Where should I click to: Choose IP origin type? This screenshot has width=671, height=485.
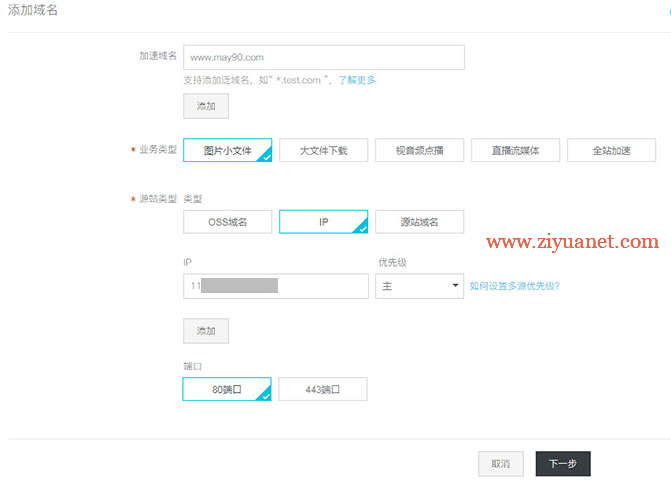tap(324, 222)
